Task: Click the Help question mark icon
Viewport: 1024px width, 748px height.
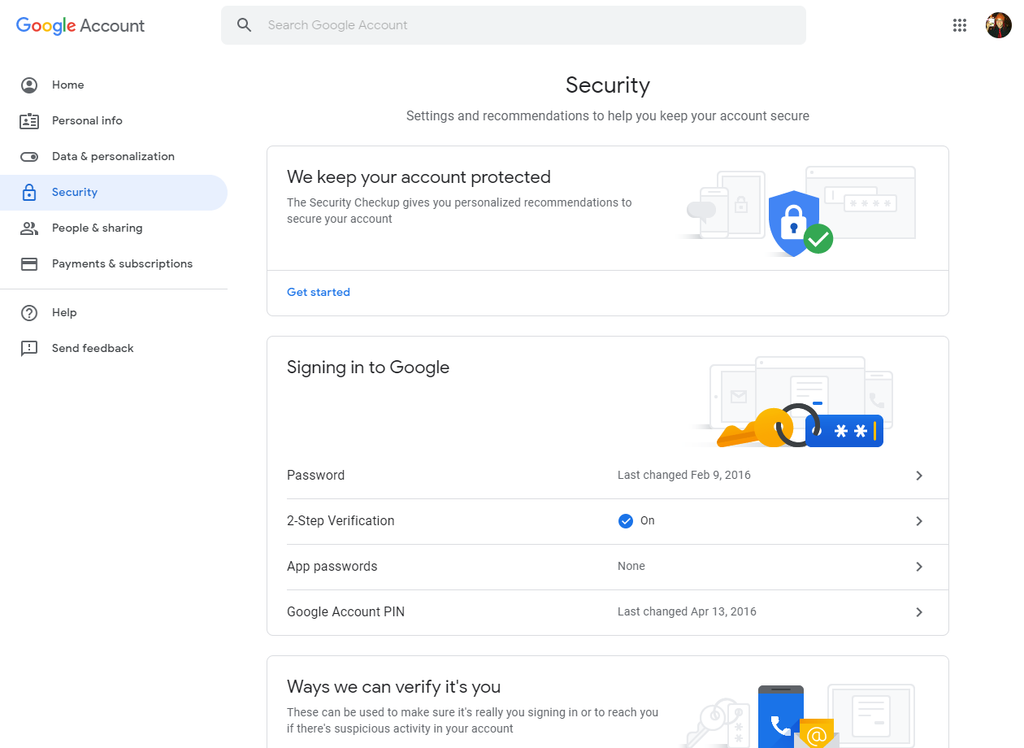Action: click(x=30, y=312)
